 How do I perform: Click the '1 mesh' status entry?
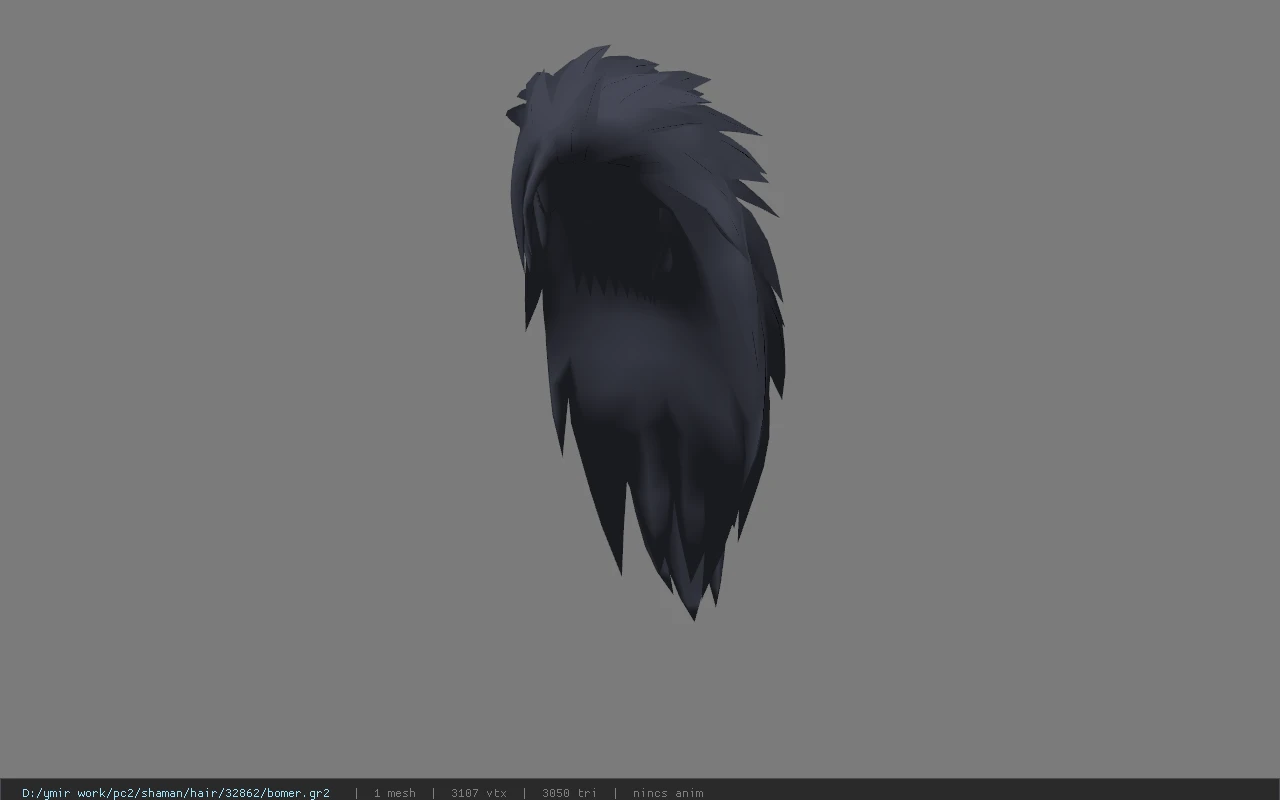coord(394,793)
